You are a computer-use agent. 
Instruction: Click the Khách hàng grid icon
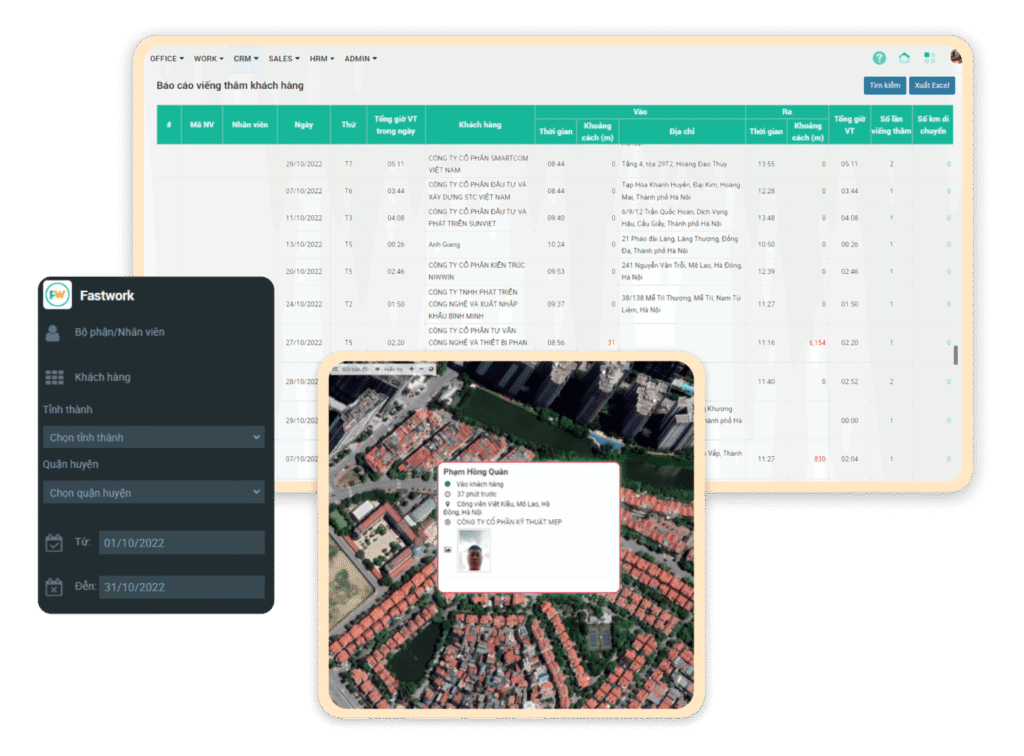54,377
